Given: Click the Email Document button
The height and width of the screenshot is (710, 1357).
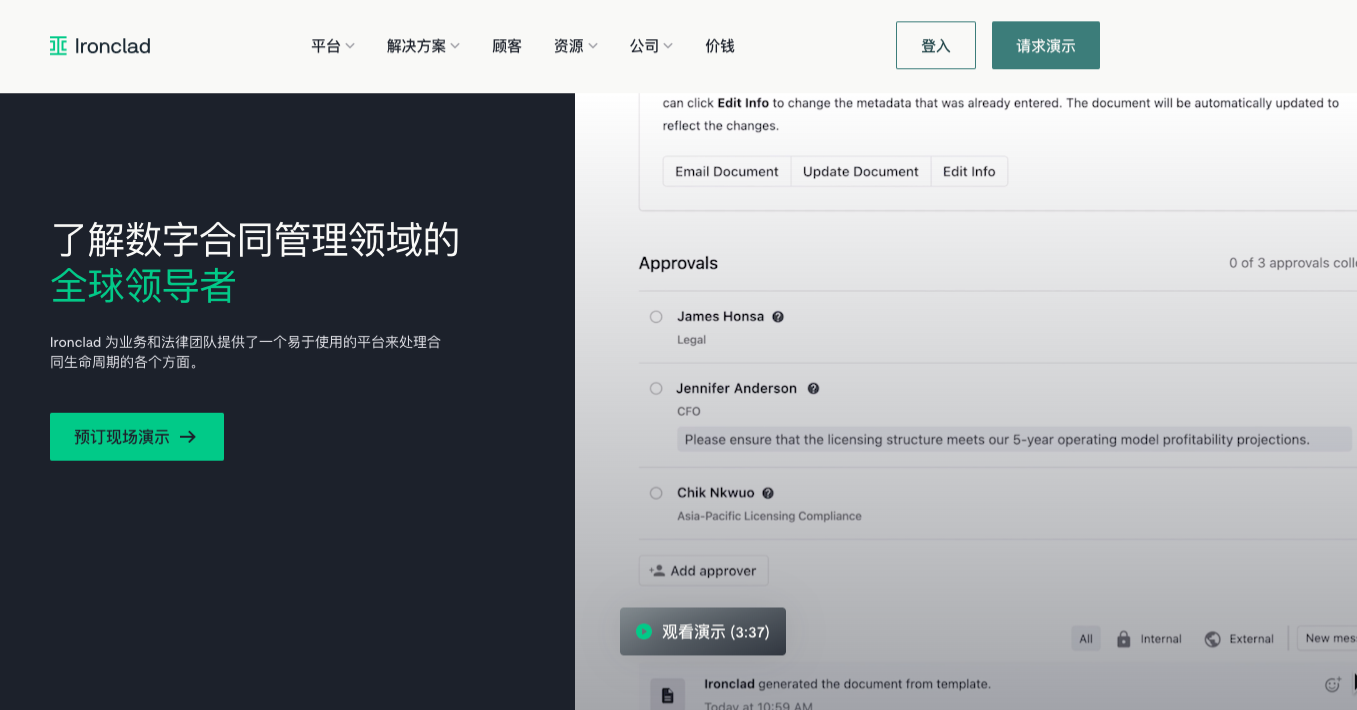Looking at the screenshot, I should pyautogui.click(x=726, y=171).
